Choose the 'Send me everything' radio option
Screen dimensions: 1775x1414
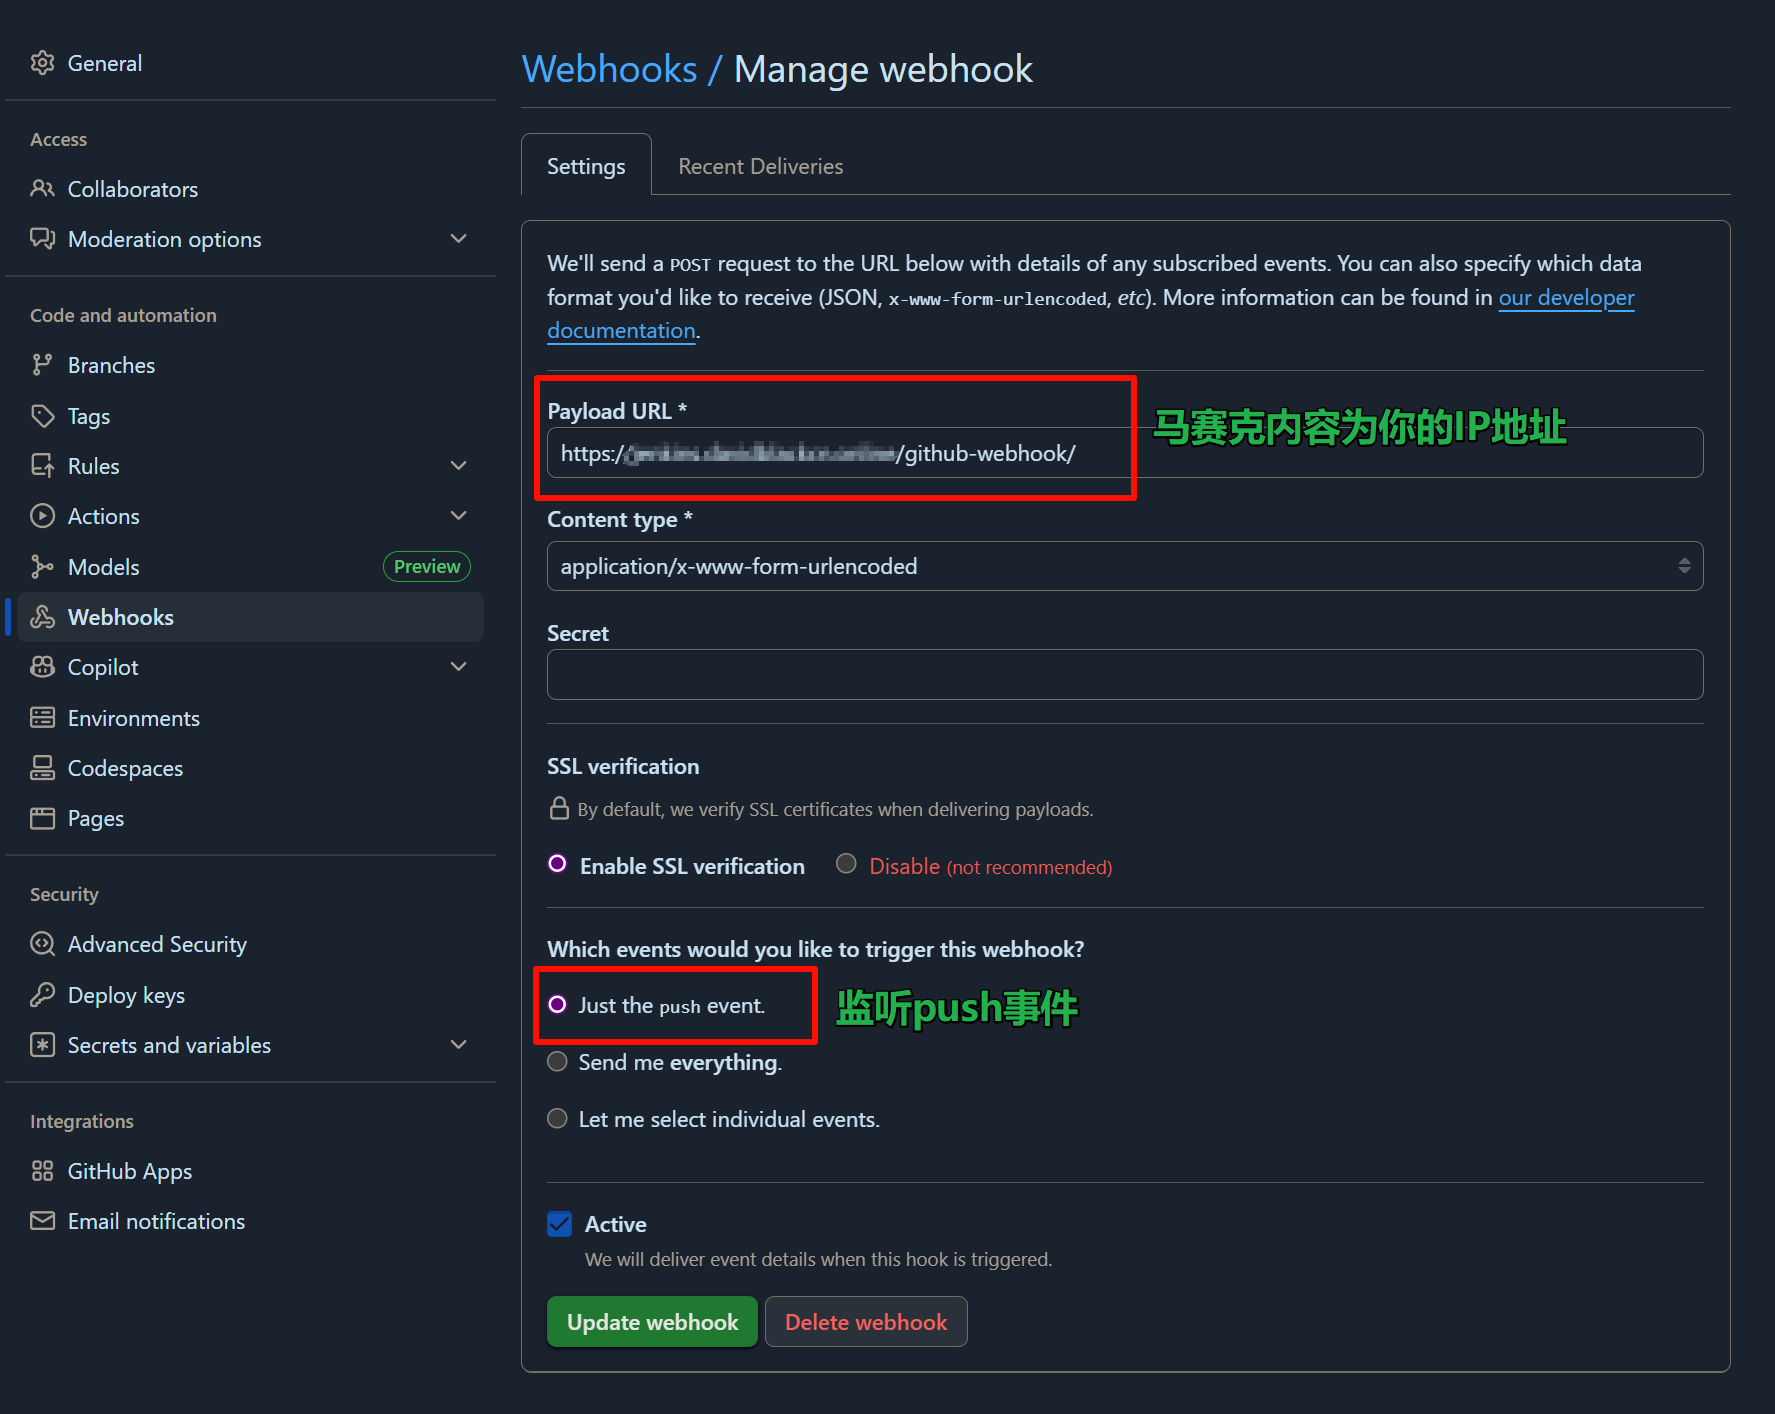pos(558,1062)
